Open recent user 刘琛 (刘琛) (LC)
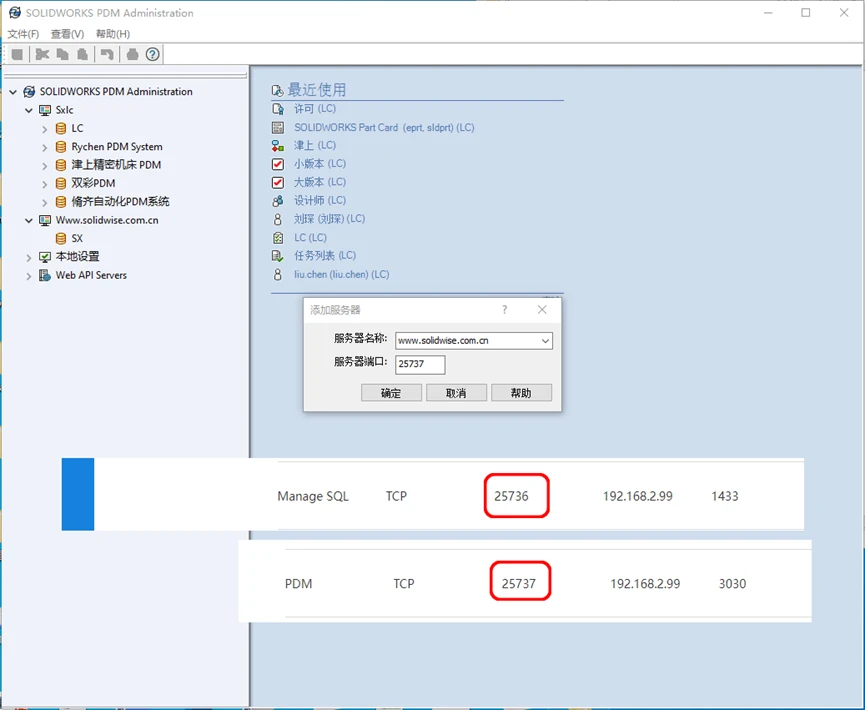 329,219
